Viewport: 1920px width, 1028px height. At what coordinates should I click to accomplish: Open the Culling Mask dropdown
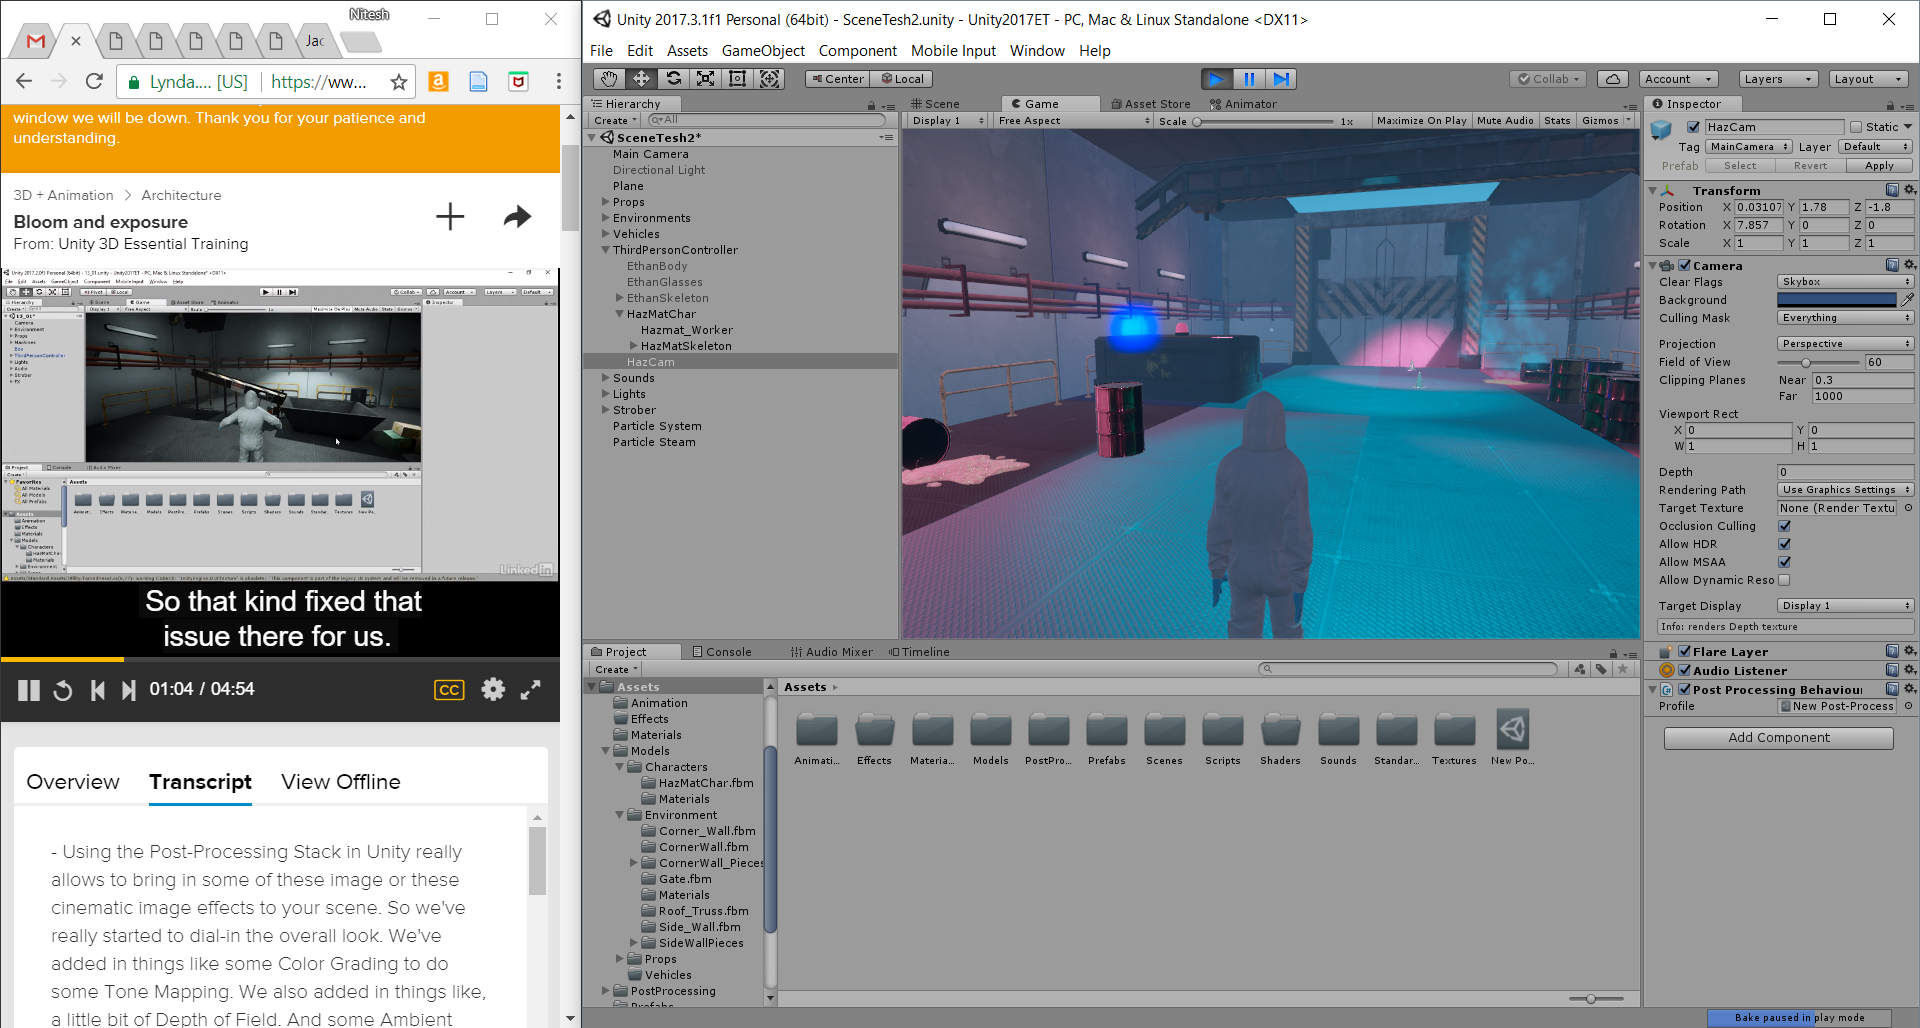click(1845, 318)
